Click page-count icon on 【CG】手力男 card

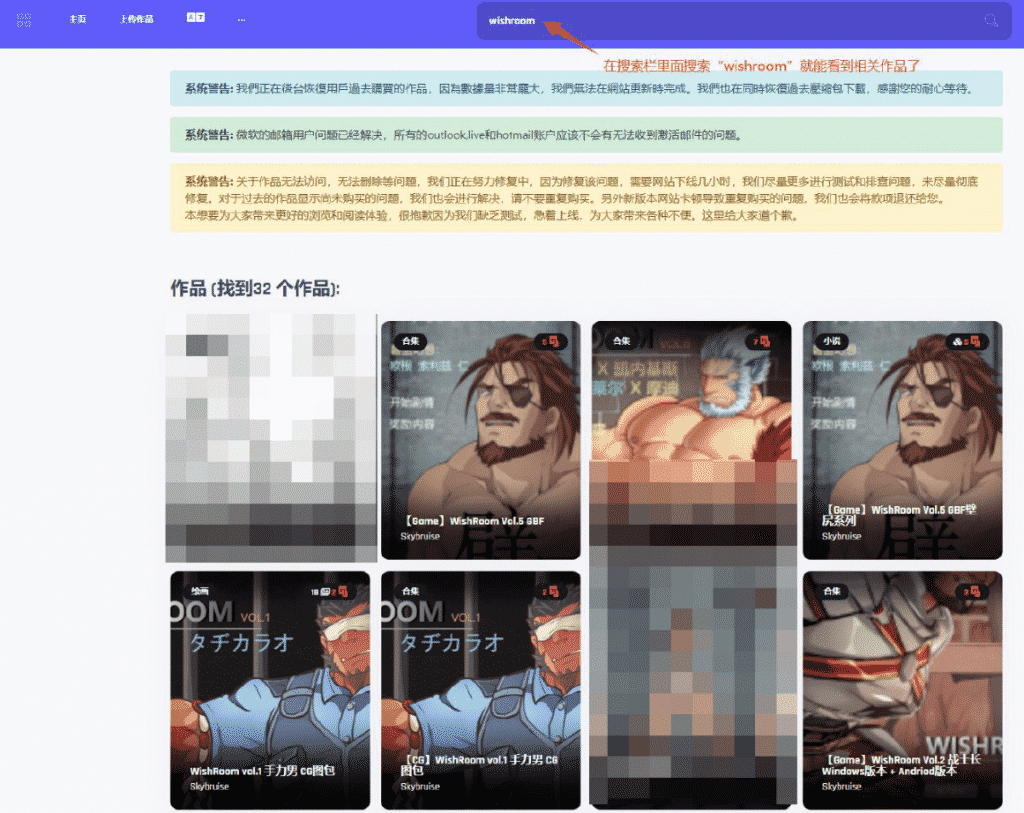tap(553, 592)
